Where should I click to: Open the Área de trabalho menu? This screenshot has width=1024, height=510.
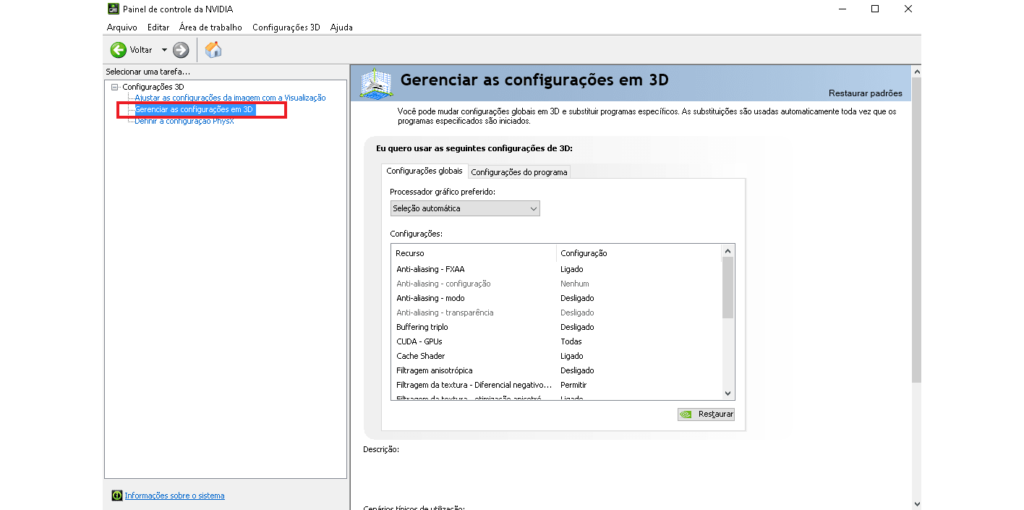(x=210, y=27)
